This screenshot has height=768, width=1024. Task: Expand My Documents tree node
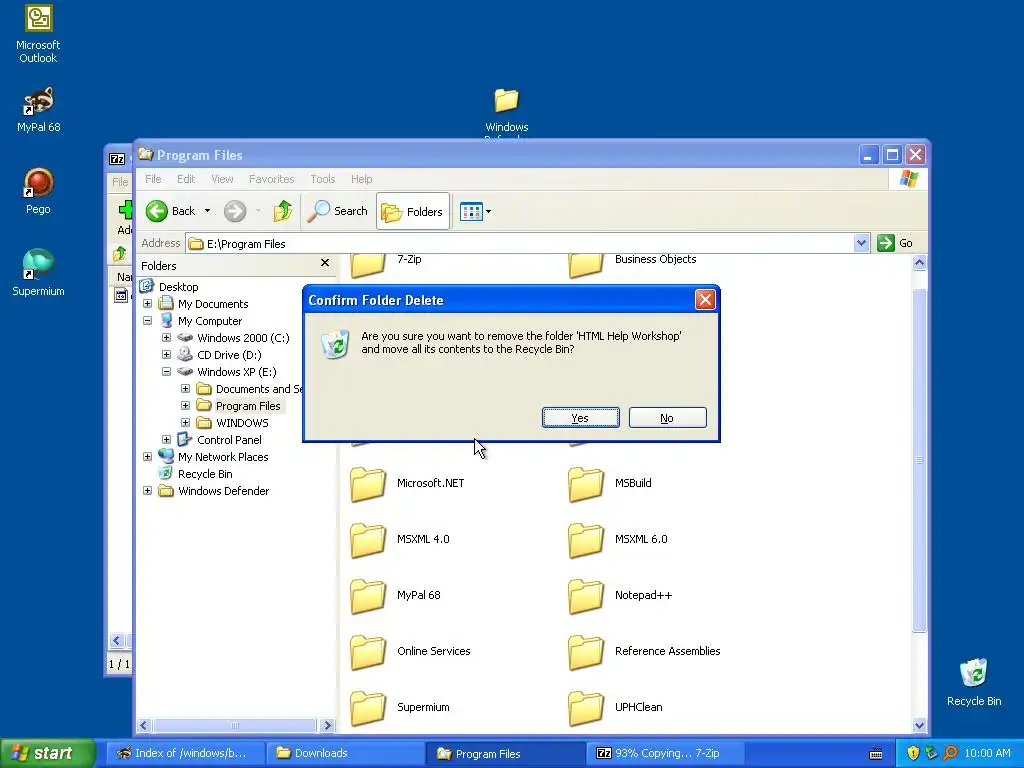point(148,304)
